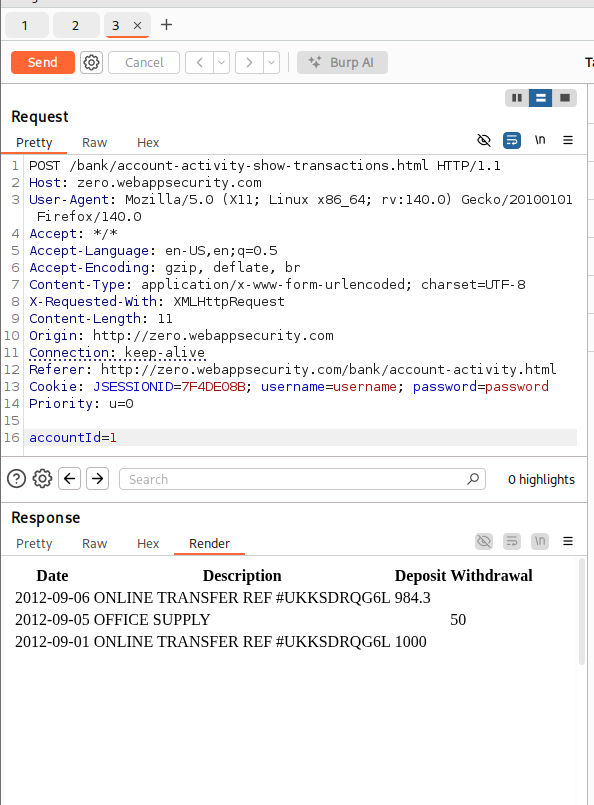Select Repeater tab 3
The width and height of the screenshot is (594, 805).
(x=116, y=26)
